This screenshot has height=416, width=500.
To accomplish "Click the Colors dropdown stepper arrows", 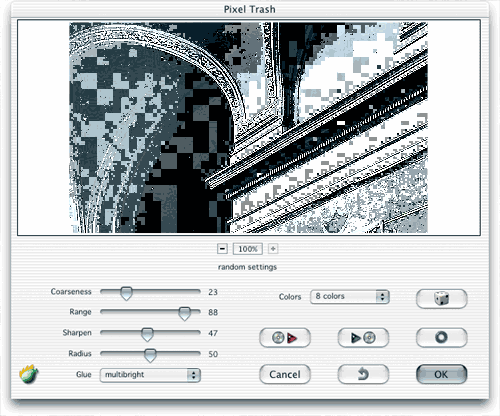I will 382,297.
